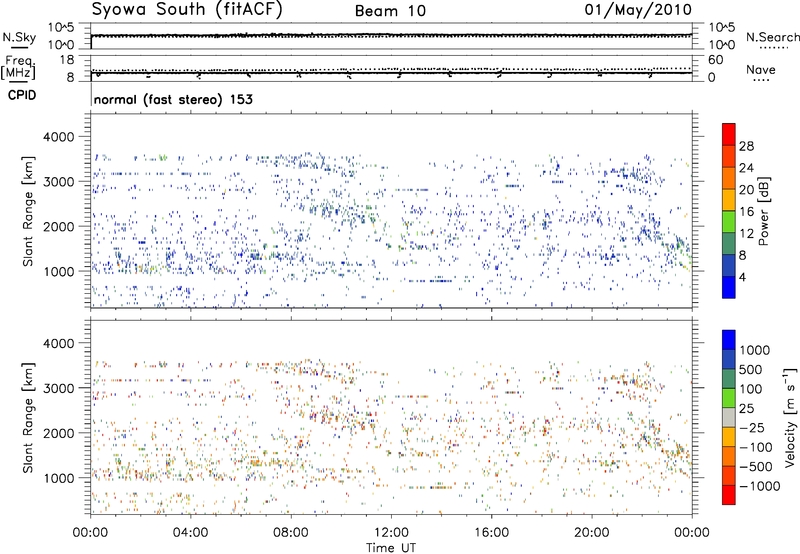Screen dimensions: 800x554
Task: Pick the bright blue top Velocity colorbar segment
Action: point(729,340)
